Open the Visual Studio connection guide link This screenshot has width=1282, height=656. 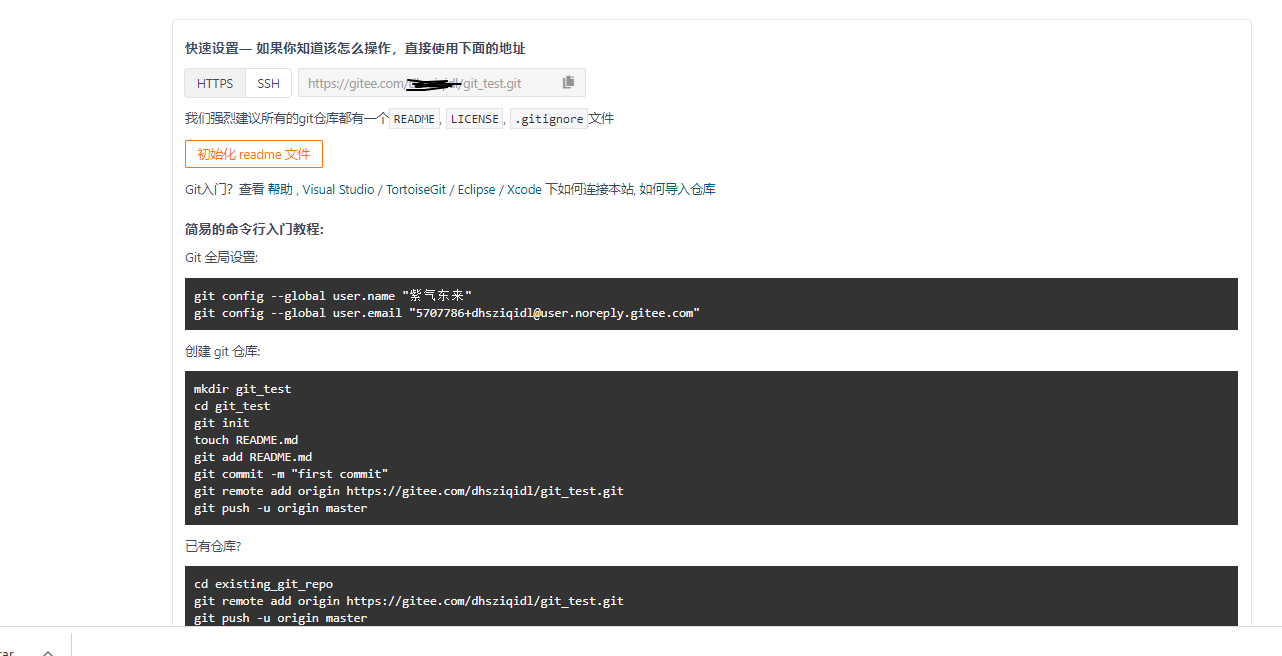pos(338,189)
